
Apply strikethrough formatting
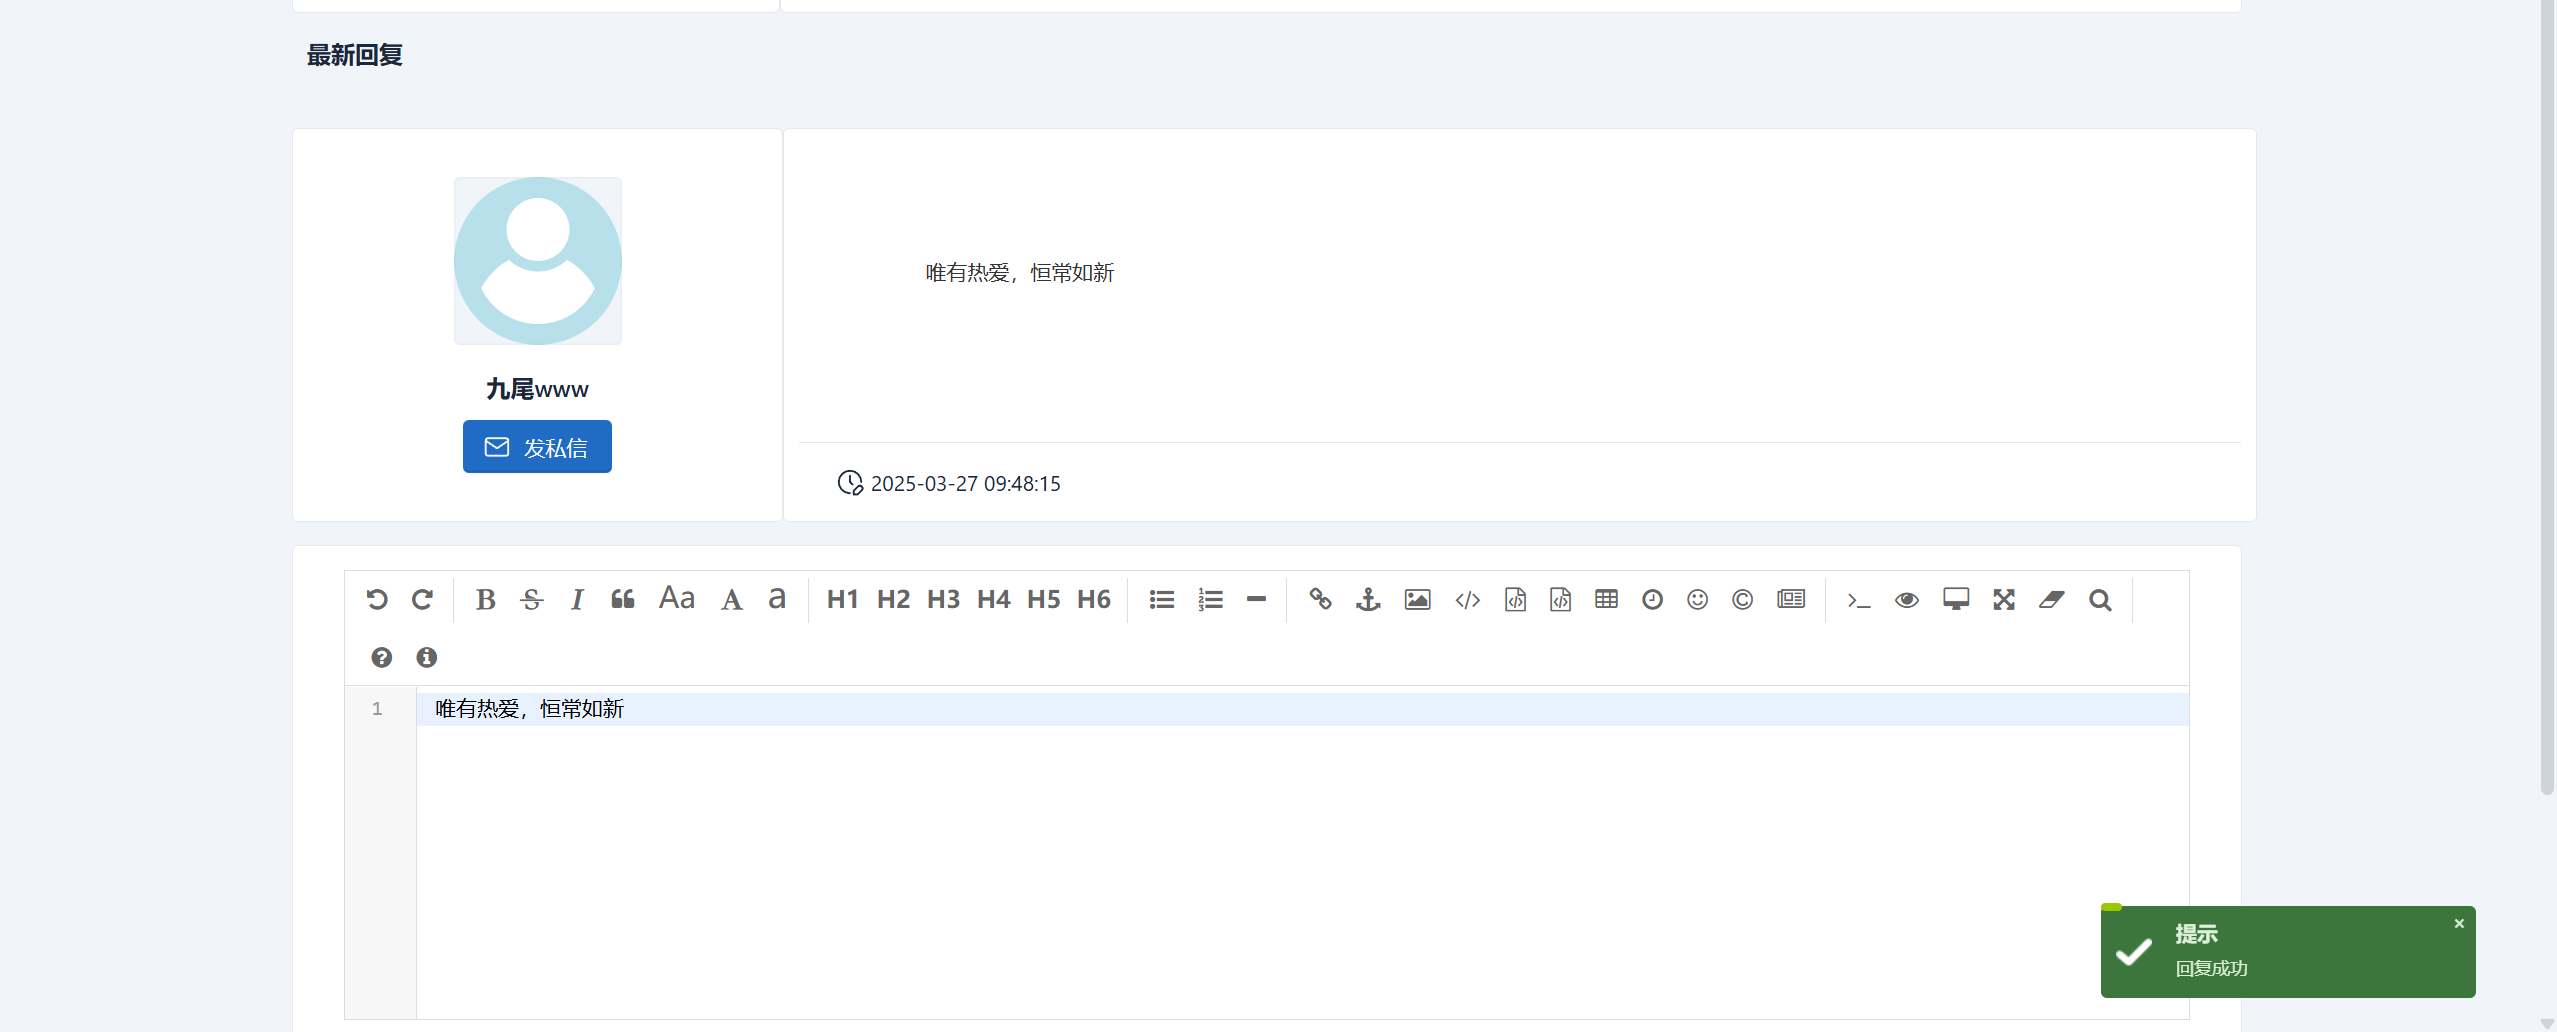pyautogui.click(x=532, y=599)
